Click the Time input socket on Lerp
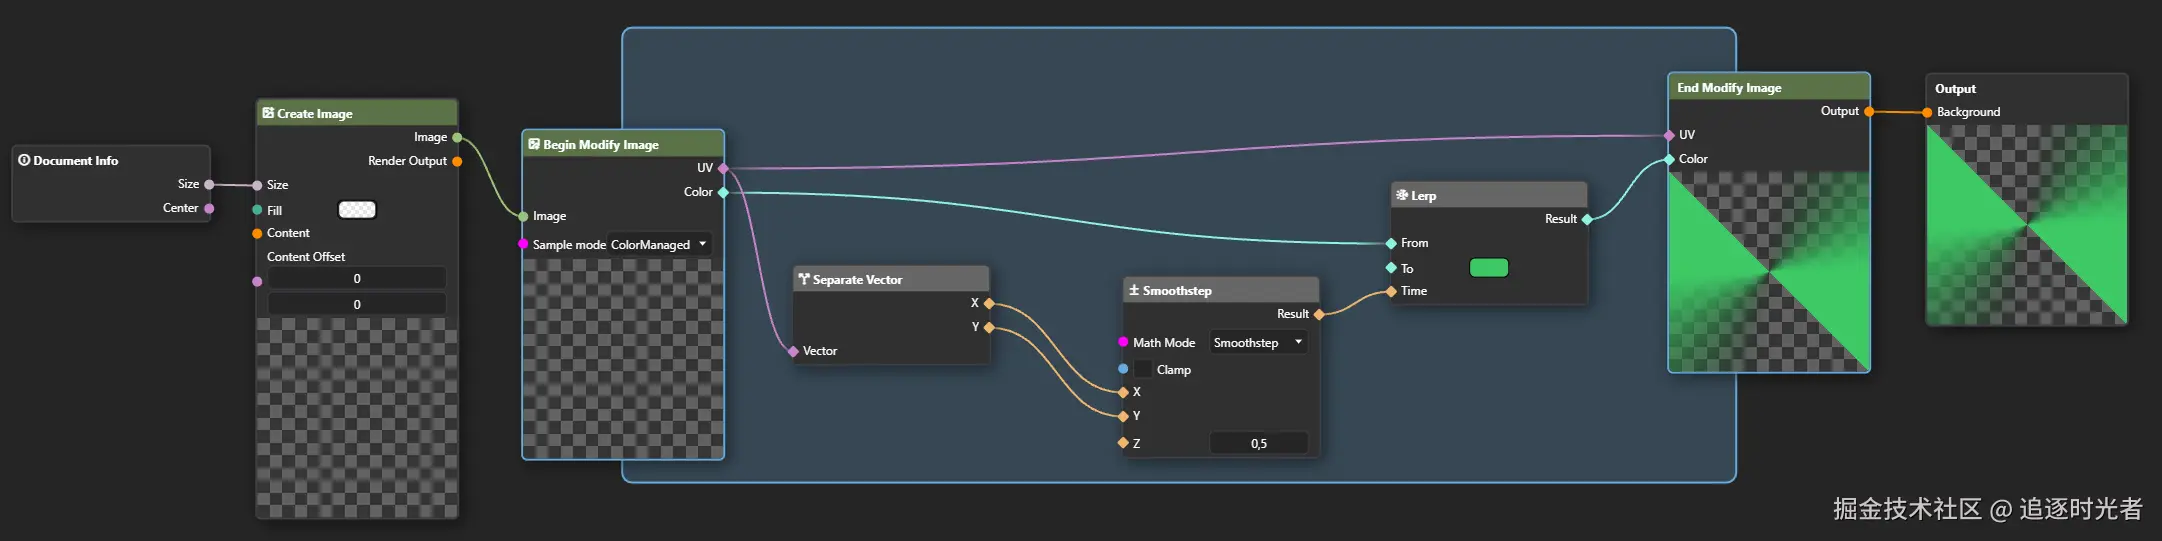This screenshot has width=2162, height=541. click(1391, 291)
